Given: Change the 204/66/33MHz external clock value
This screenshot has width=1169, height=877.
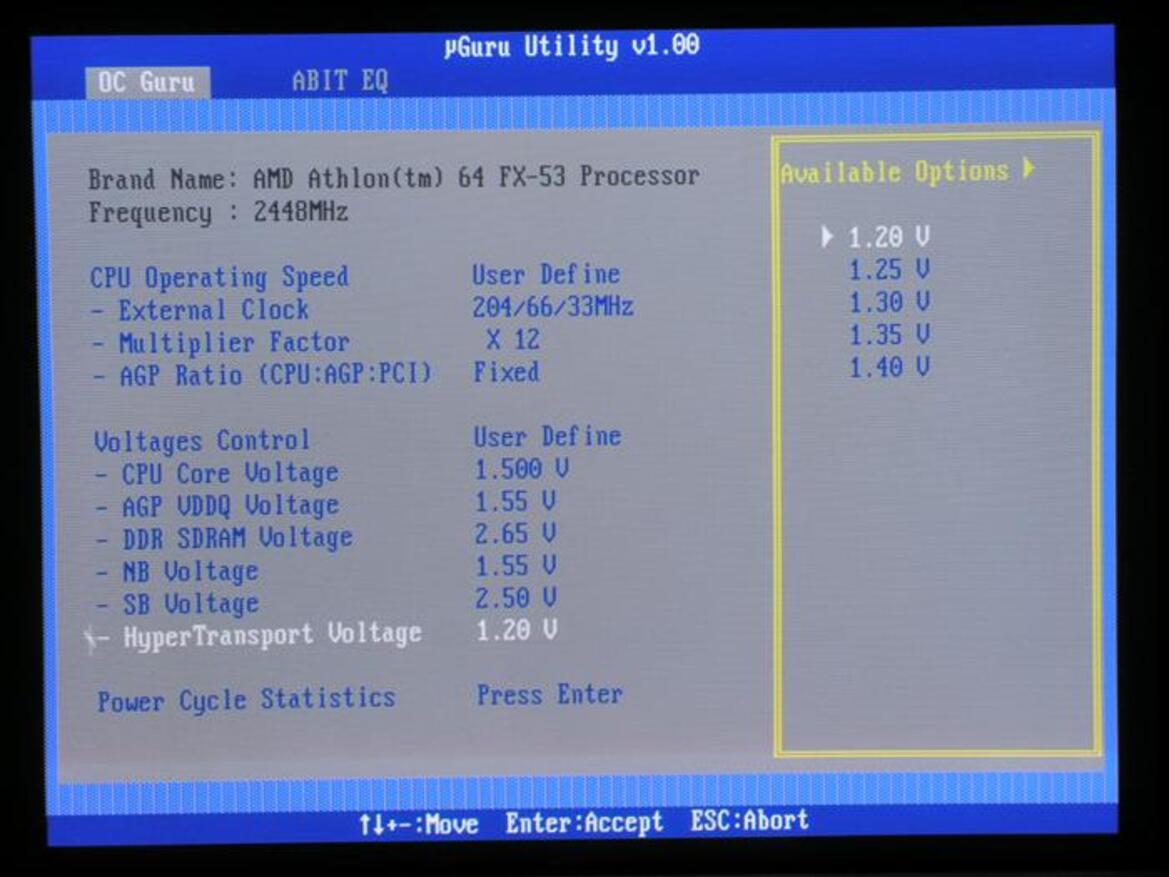Looking at the screenshot, I should tap(552, 307).
